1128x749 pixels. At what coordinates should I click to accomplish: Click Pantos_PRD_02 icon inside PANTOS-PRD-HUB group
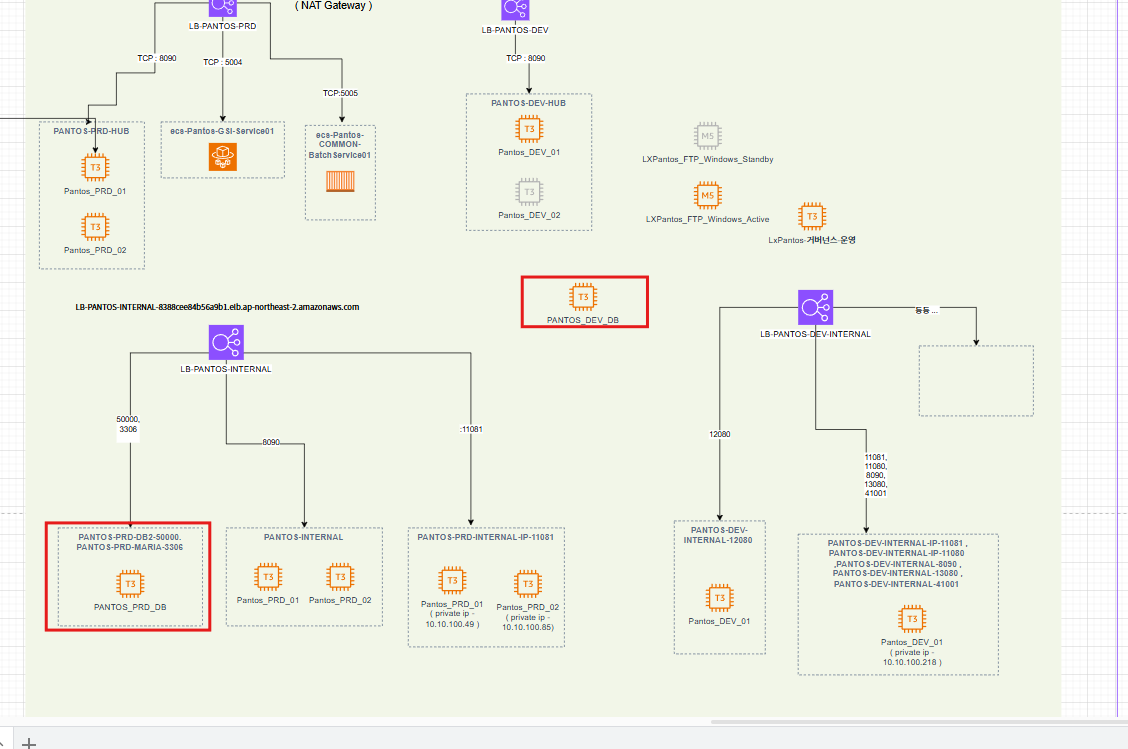coord(95,228)
